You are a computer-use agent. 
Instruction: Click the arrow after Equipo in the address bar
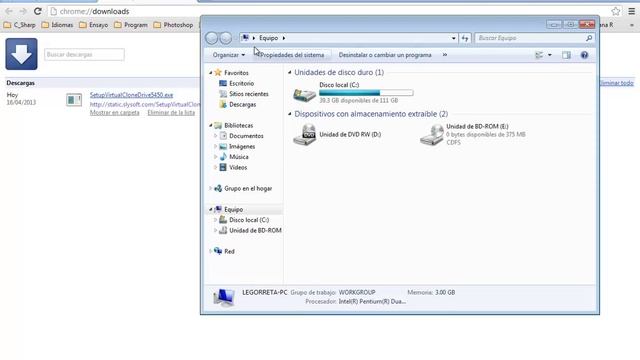tap(284, 38)
